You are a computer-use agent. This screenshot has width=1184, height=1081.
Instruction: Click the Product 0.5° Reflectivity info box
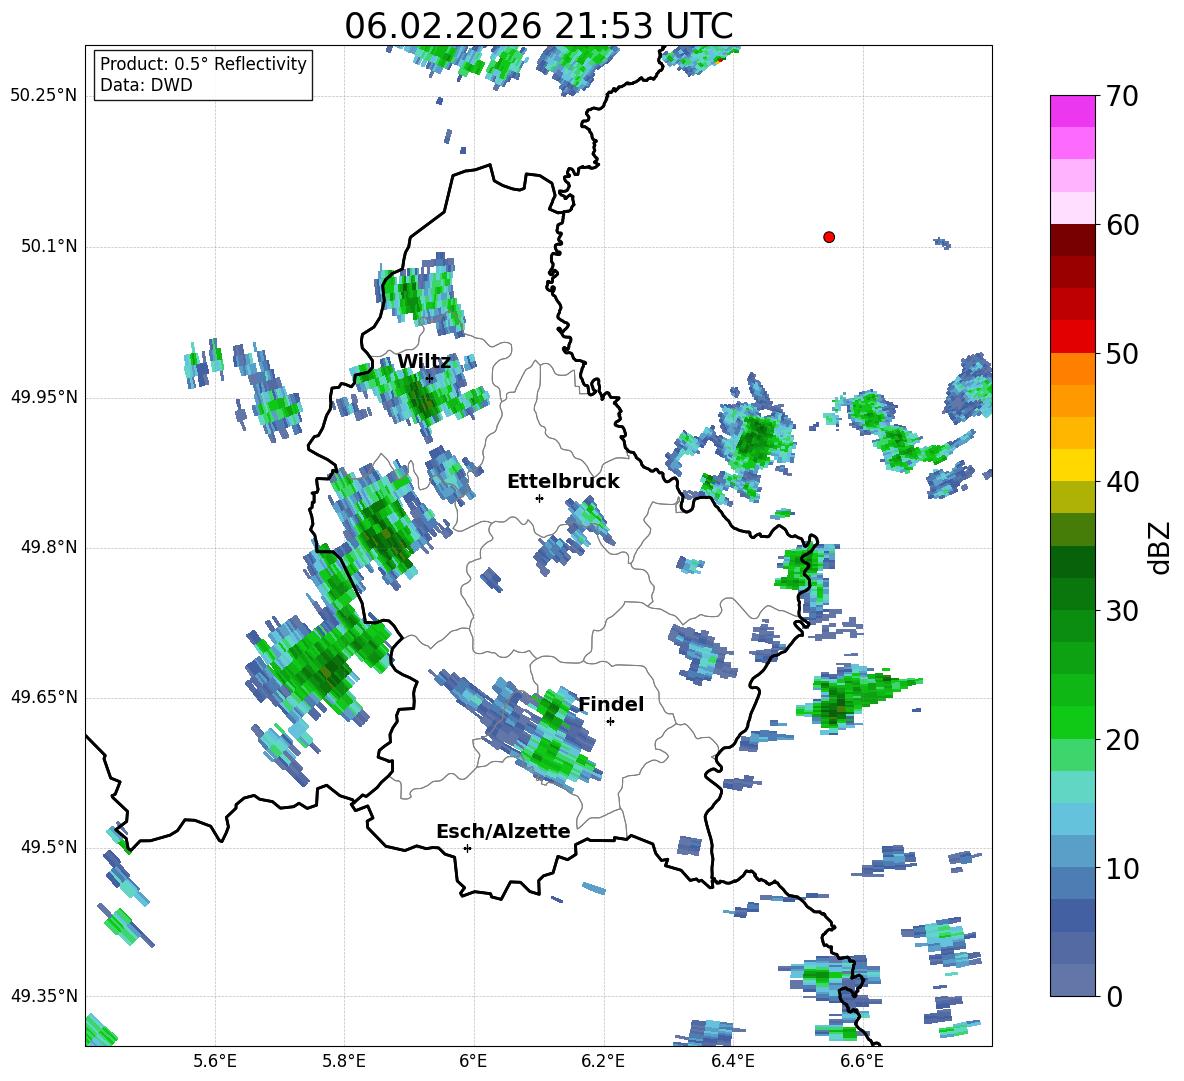point(203,75)
